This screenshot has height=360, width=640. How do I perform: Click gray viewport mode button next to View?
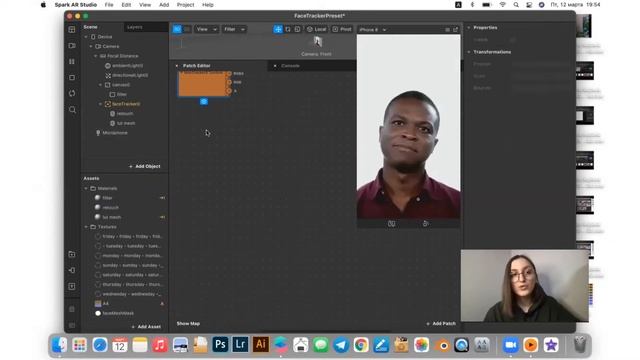click(187, 29)
